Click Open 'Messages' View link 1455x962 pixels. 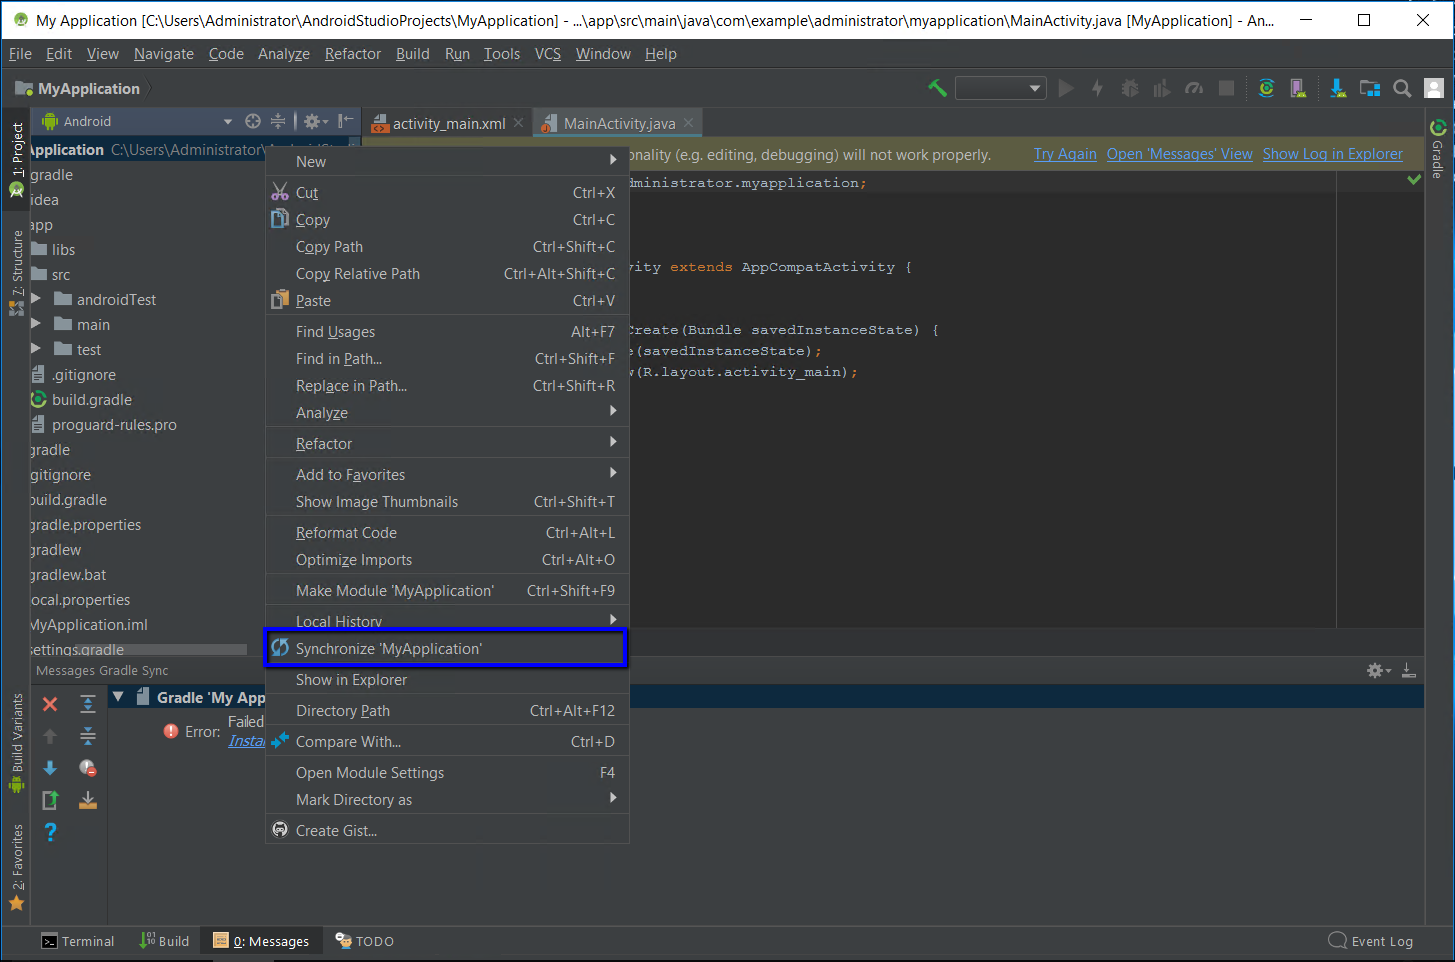[x=1179, y=154]
